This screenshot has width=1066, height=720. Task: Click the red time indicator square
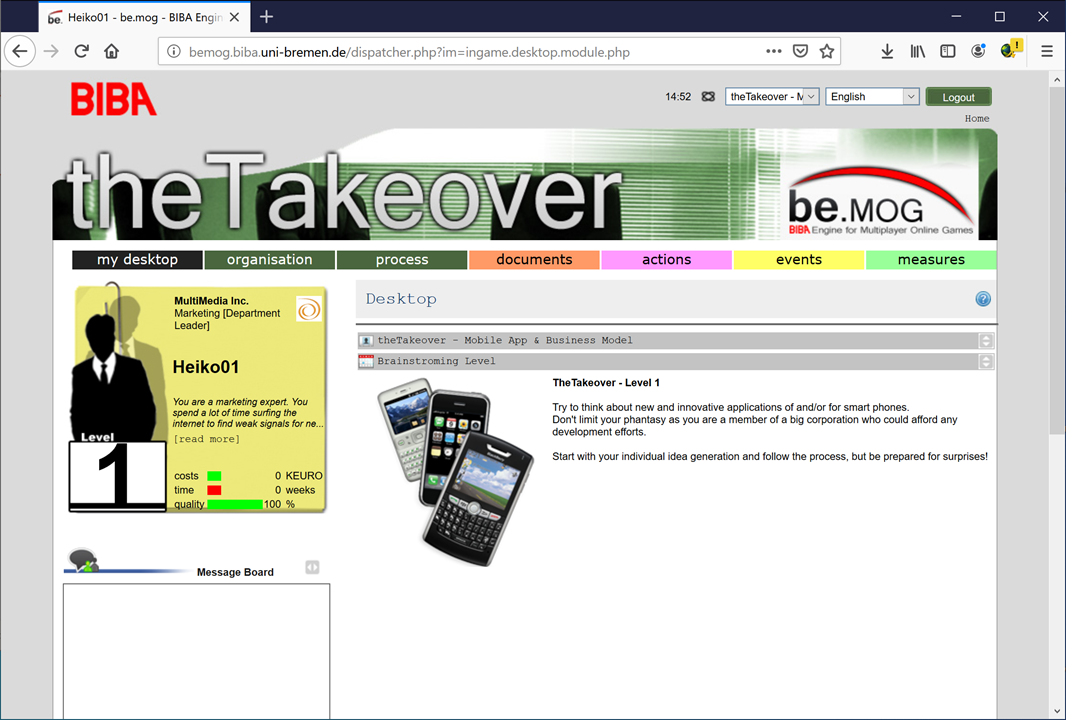click(x=214, y=490)
